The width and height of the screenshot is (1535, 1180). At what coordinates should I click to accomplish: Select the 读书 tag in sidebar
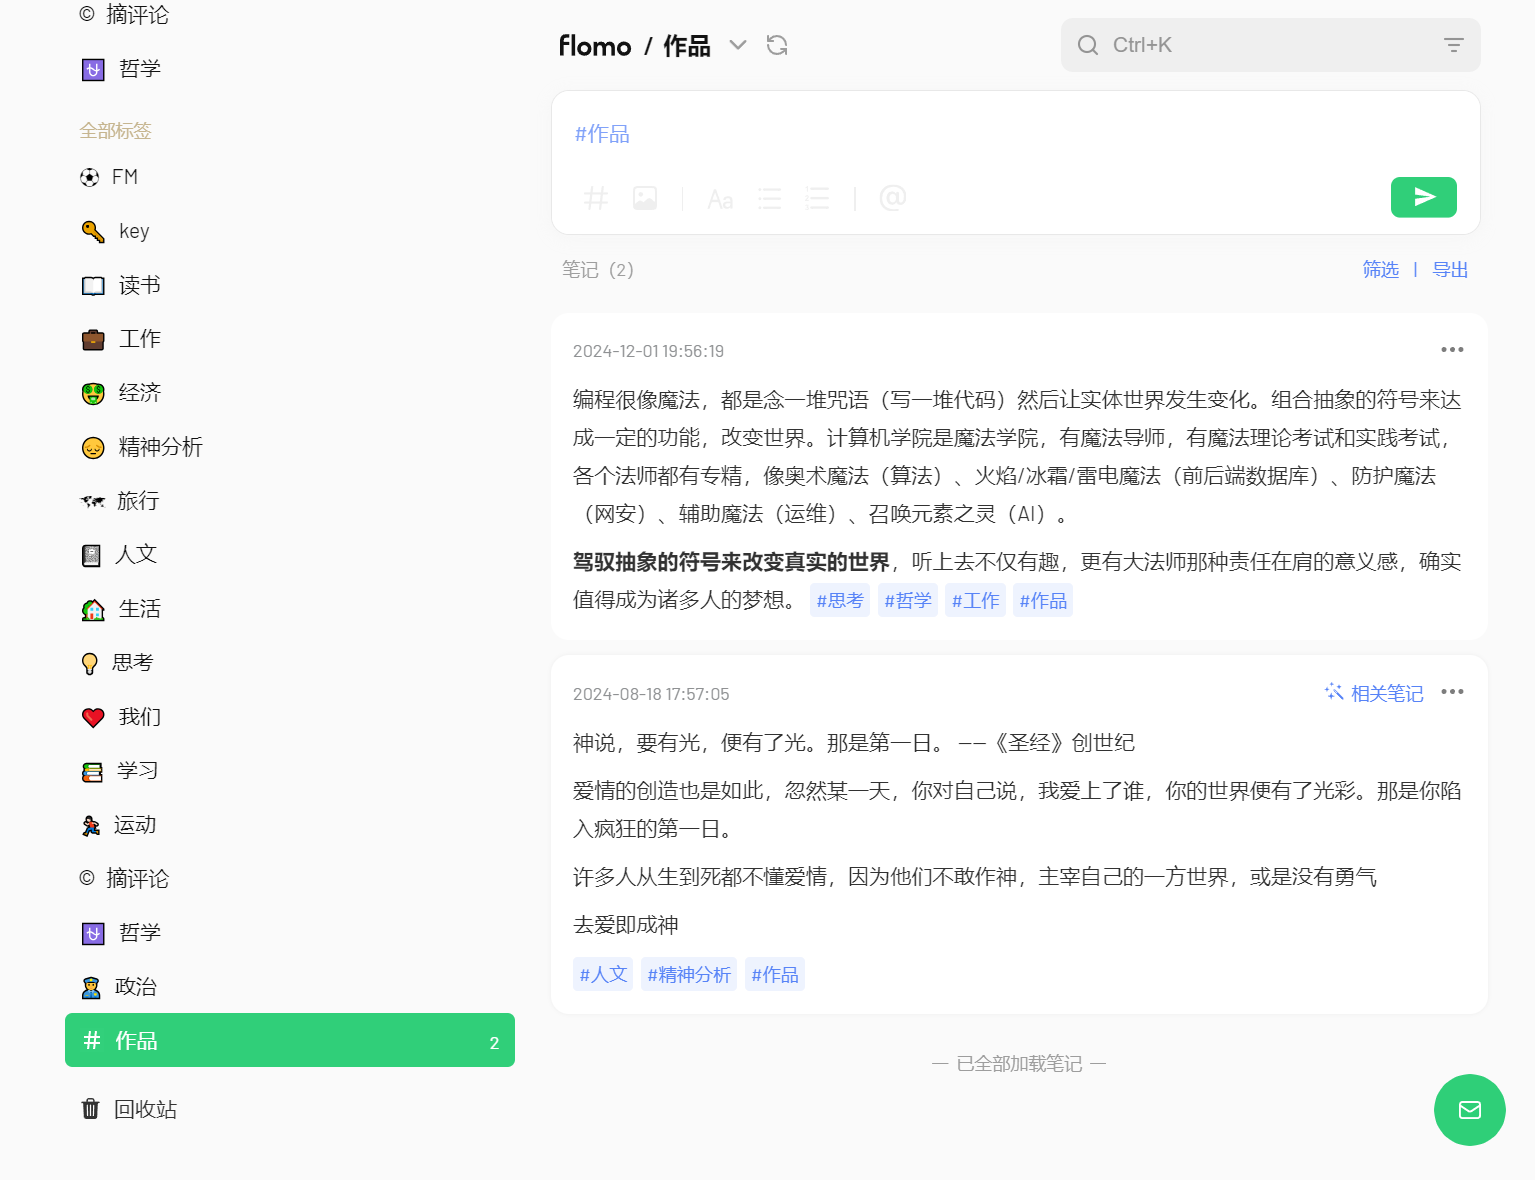[x=139, y=285]
